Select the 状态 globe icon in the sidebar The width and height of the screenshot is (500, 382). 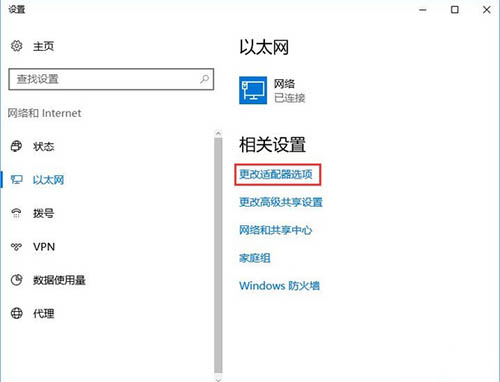pyautogui.click(x=16, y=146)
